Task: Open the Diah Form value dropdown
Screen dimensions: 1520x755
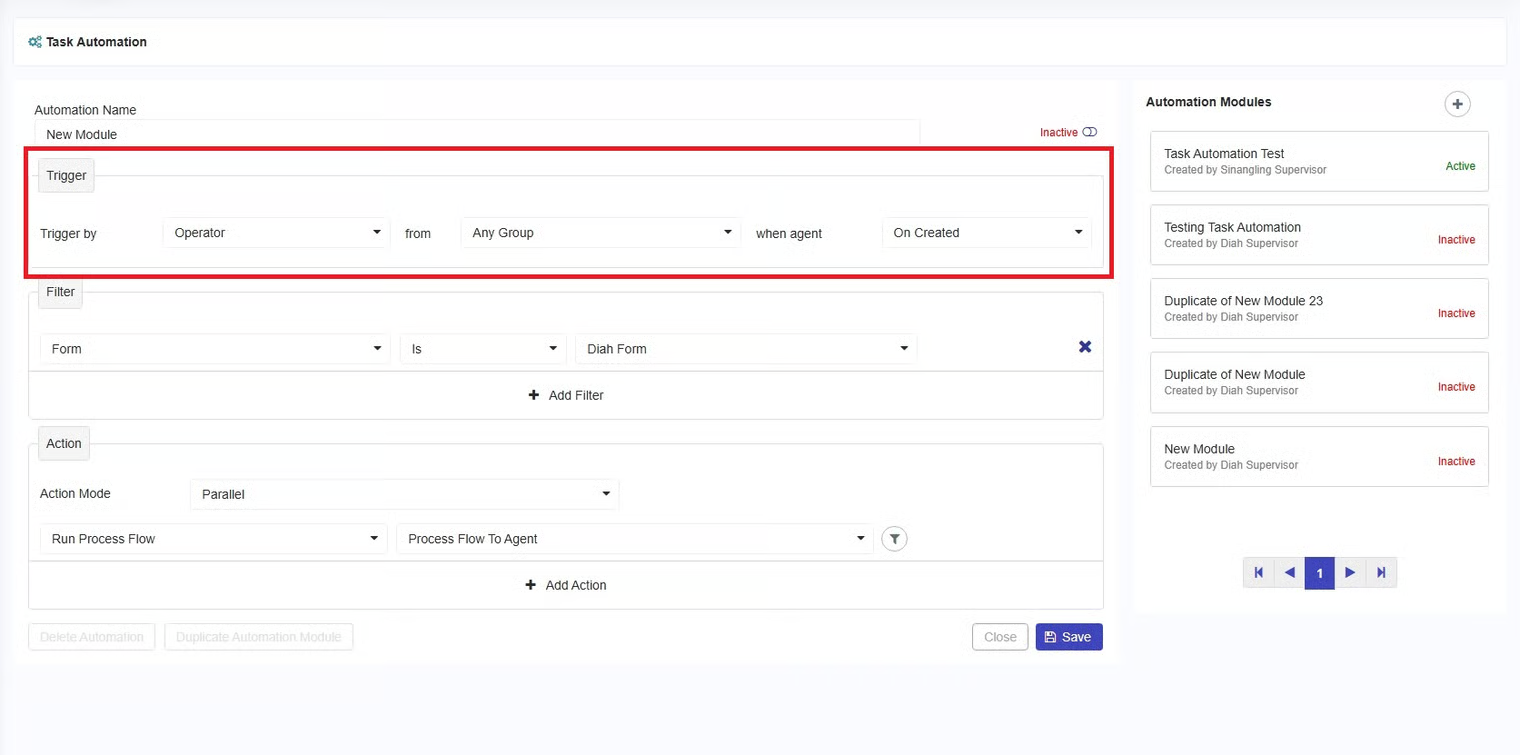Action: coord(745,349)
